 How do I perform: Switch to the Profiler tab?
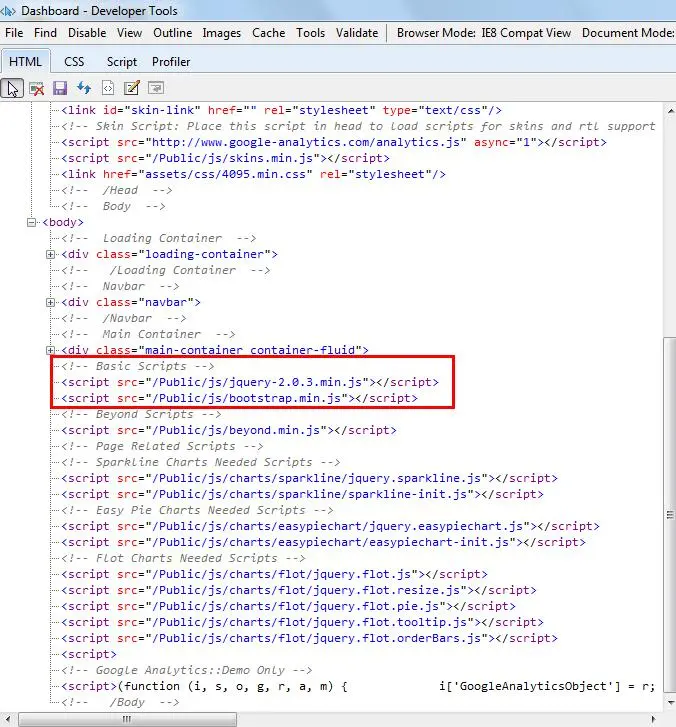click(x=171, y=62)
